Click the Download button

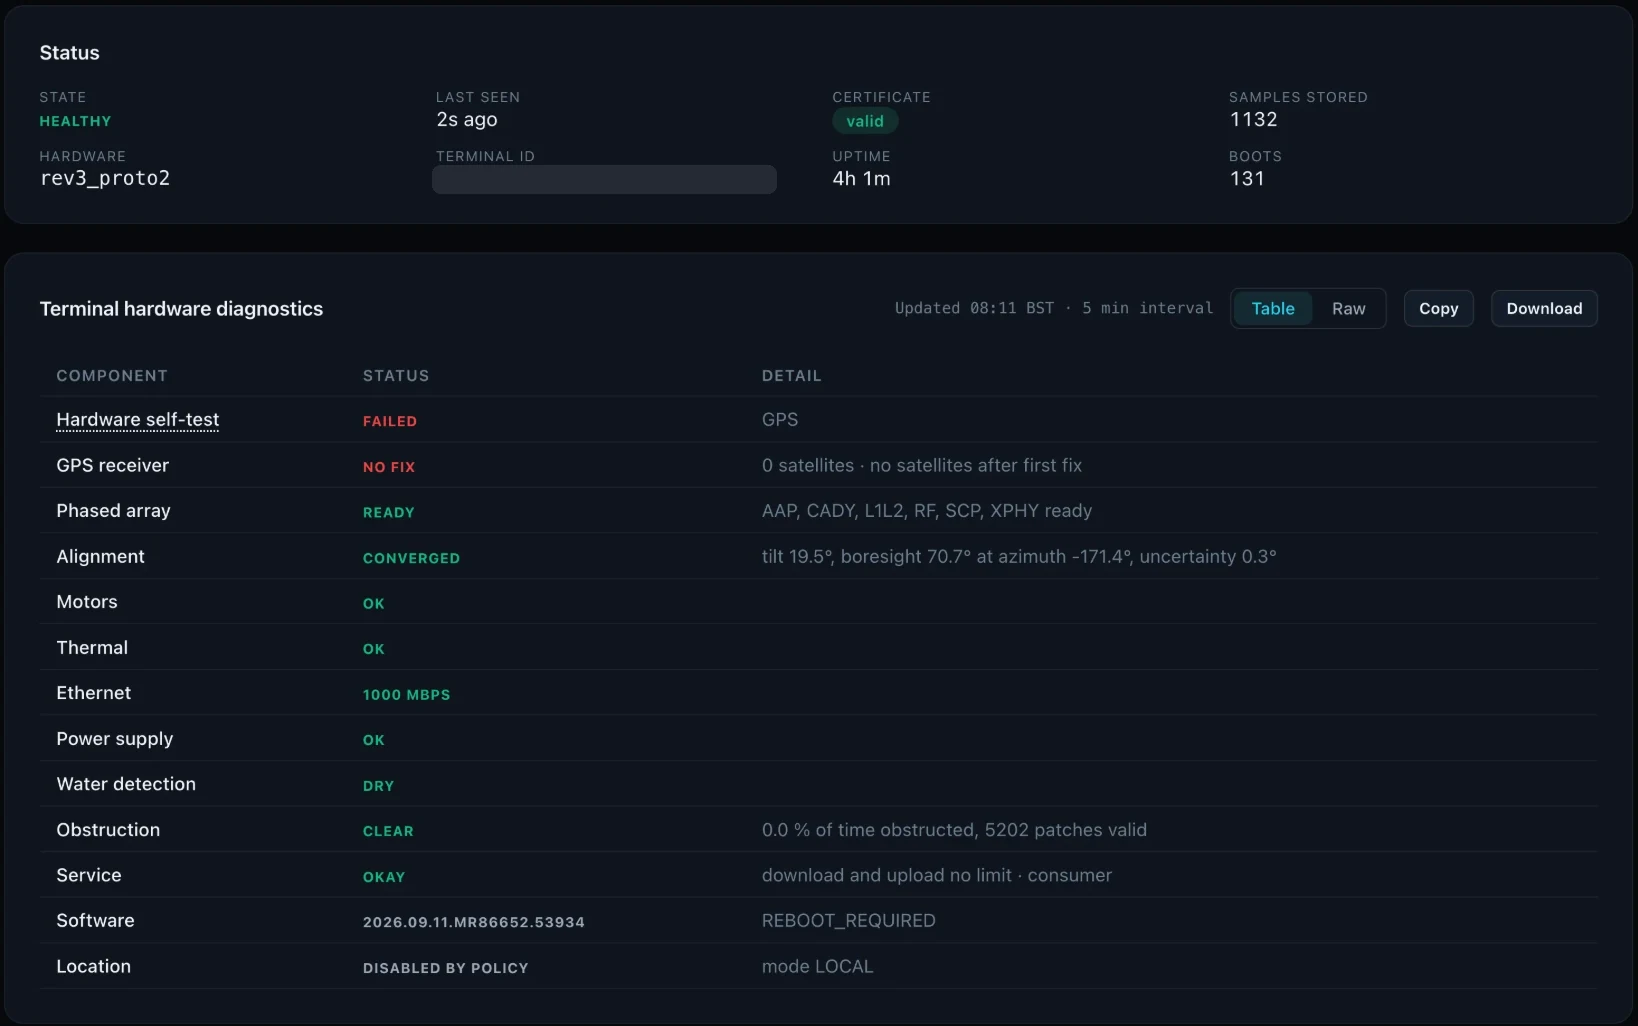click(1544, 309)
